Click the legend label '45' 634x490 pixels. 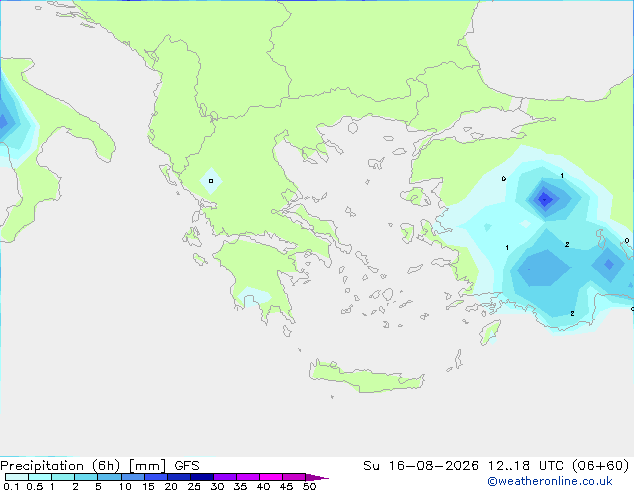[x=286, y=486]
